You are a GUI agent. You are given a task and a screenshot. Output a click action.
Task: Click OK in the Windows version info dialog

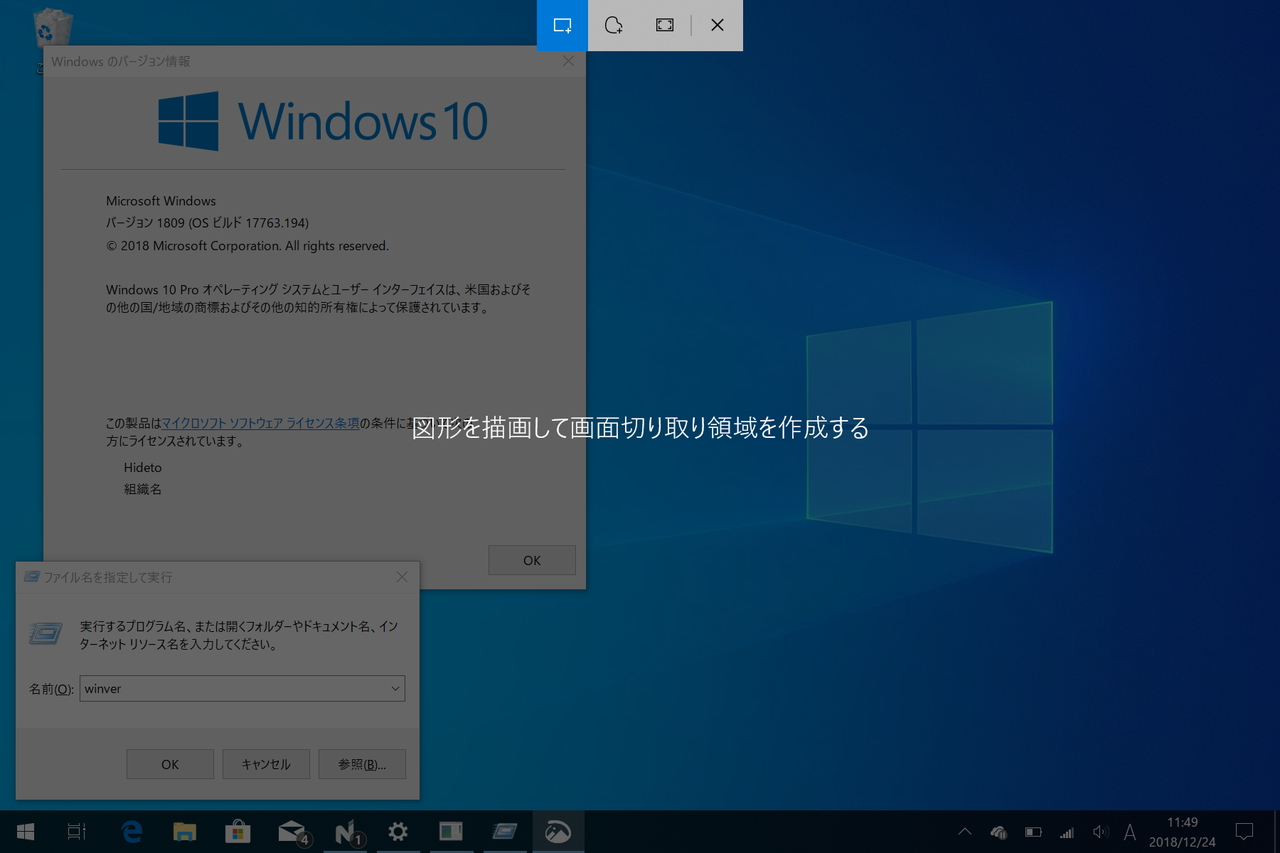coord(532,560)
